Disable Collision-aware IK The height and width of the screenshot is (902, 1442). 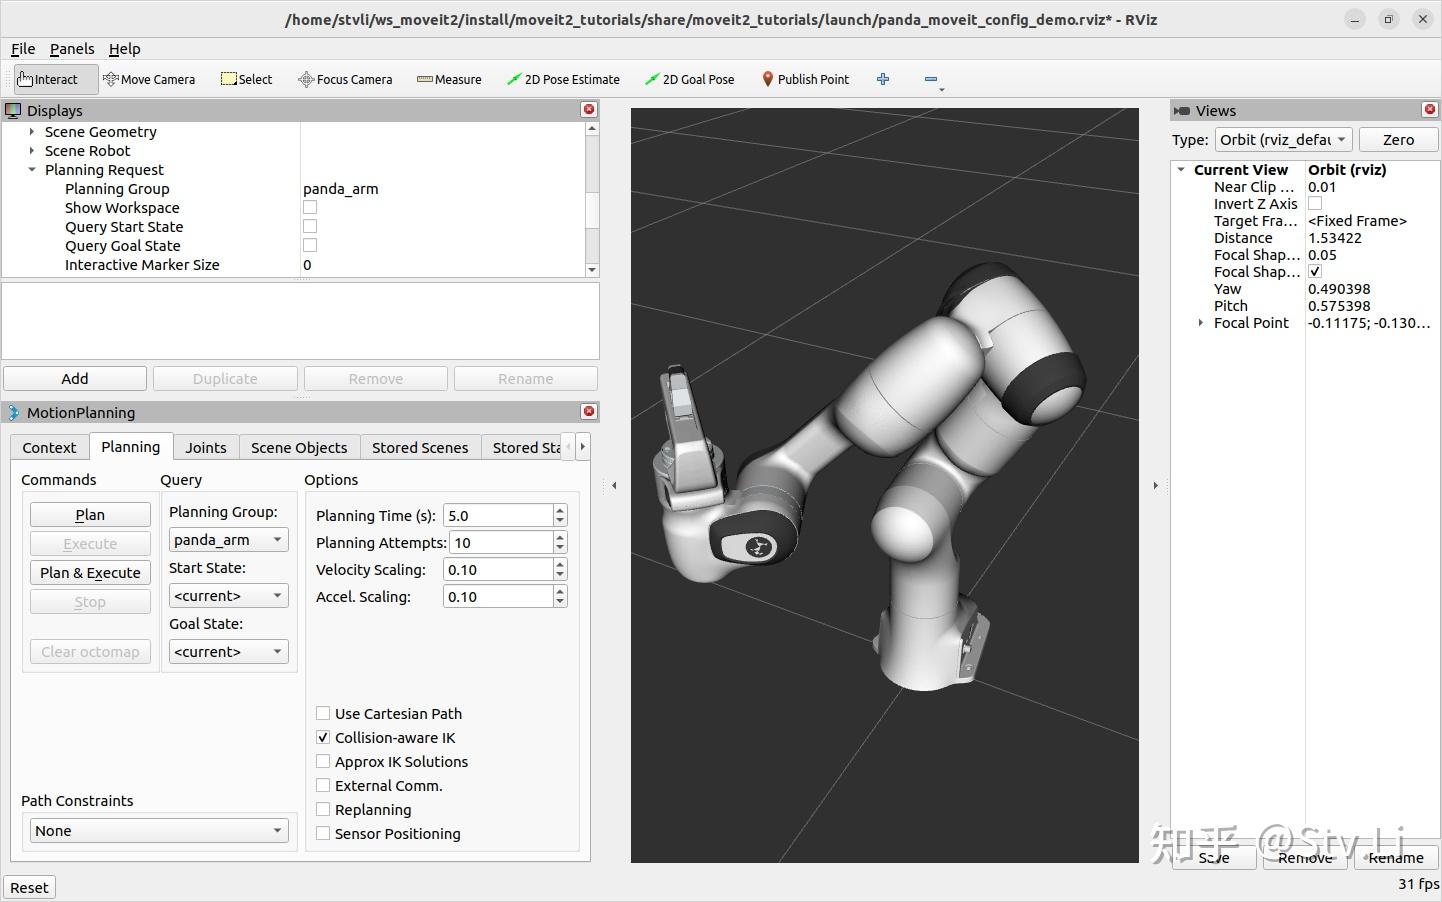click(323, 737)
